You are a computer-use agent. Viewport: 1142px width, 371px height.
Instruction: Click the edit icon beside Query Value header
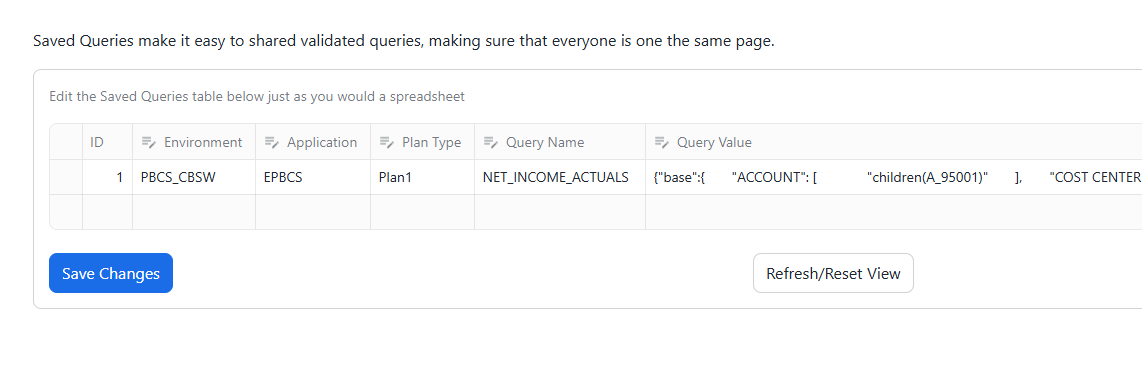click(x=661, y=142)
